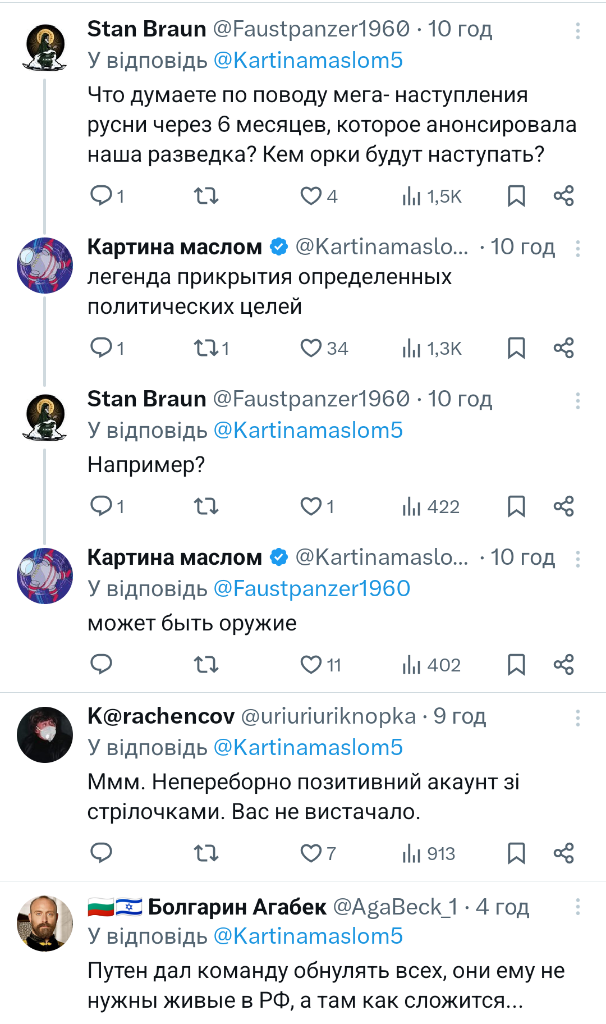Screen dimensions: 606x1024
Task: Share the 'может быть оружие' tweet
Action: point(564,664)
